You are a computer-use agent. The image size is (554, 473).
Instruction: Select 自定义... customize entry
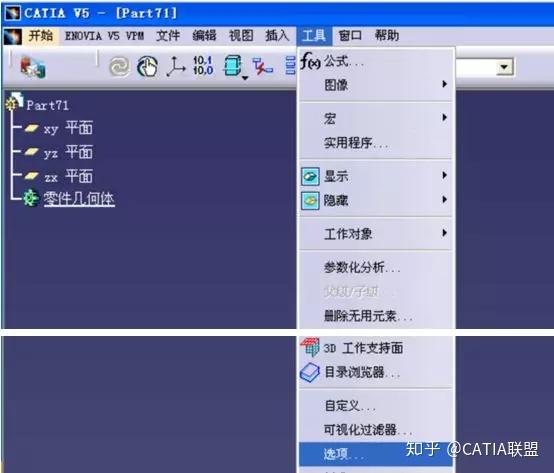tap(376, 406)
